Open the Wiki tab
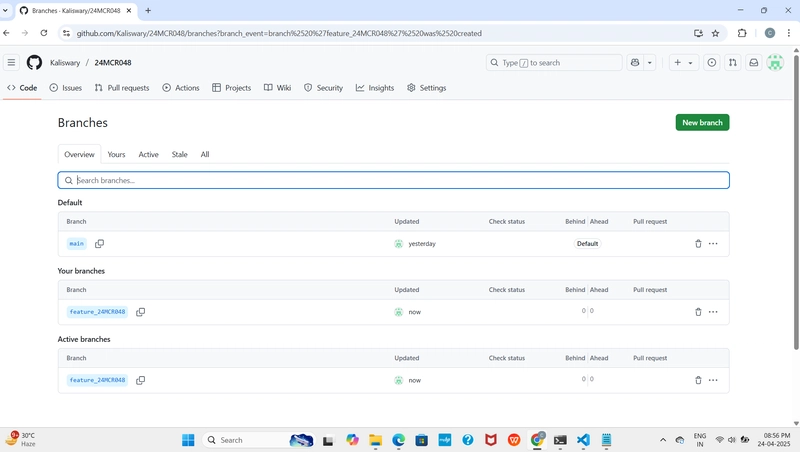800x452 pixels. (278, 88)
